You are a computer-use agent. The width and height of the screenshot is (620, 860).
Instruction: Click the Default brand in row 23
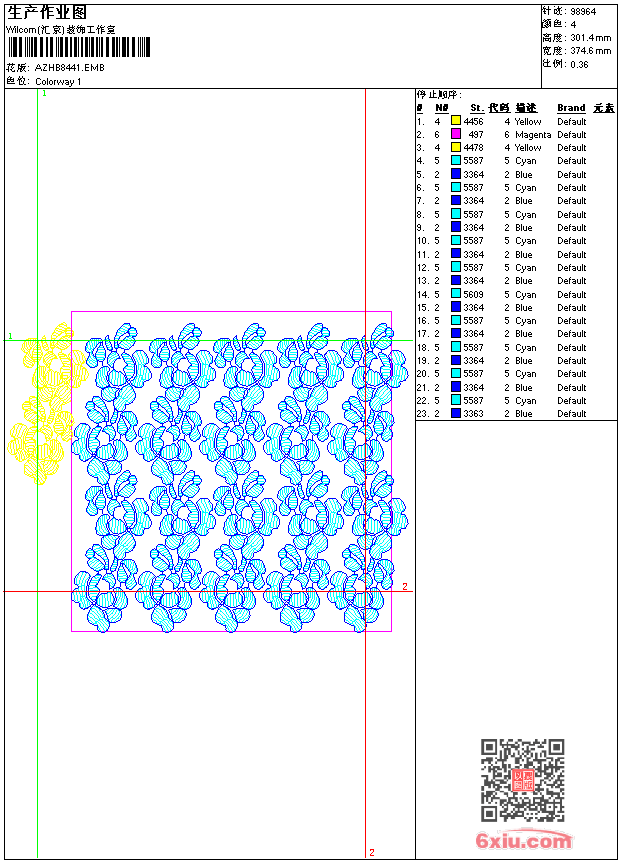click(572, 414)
